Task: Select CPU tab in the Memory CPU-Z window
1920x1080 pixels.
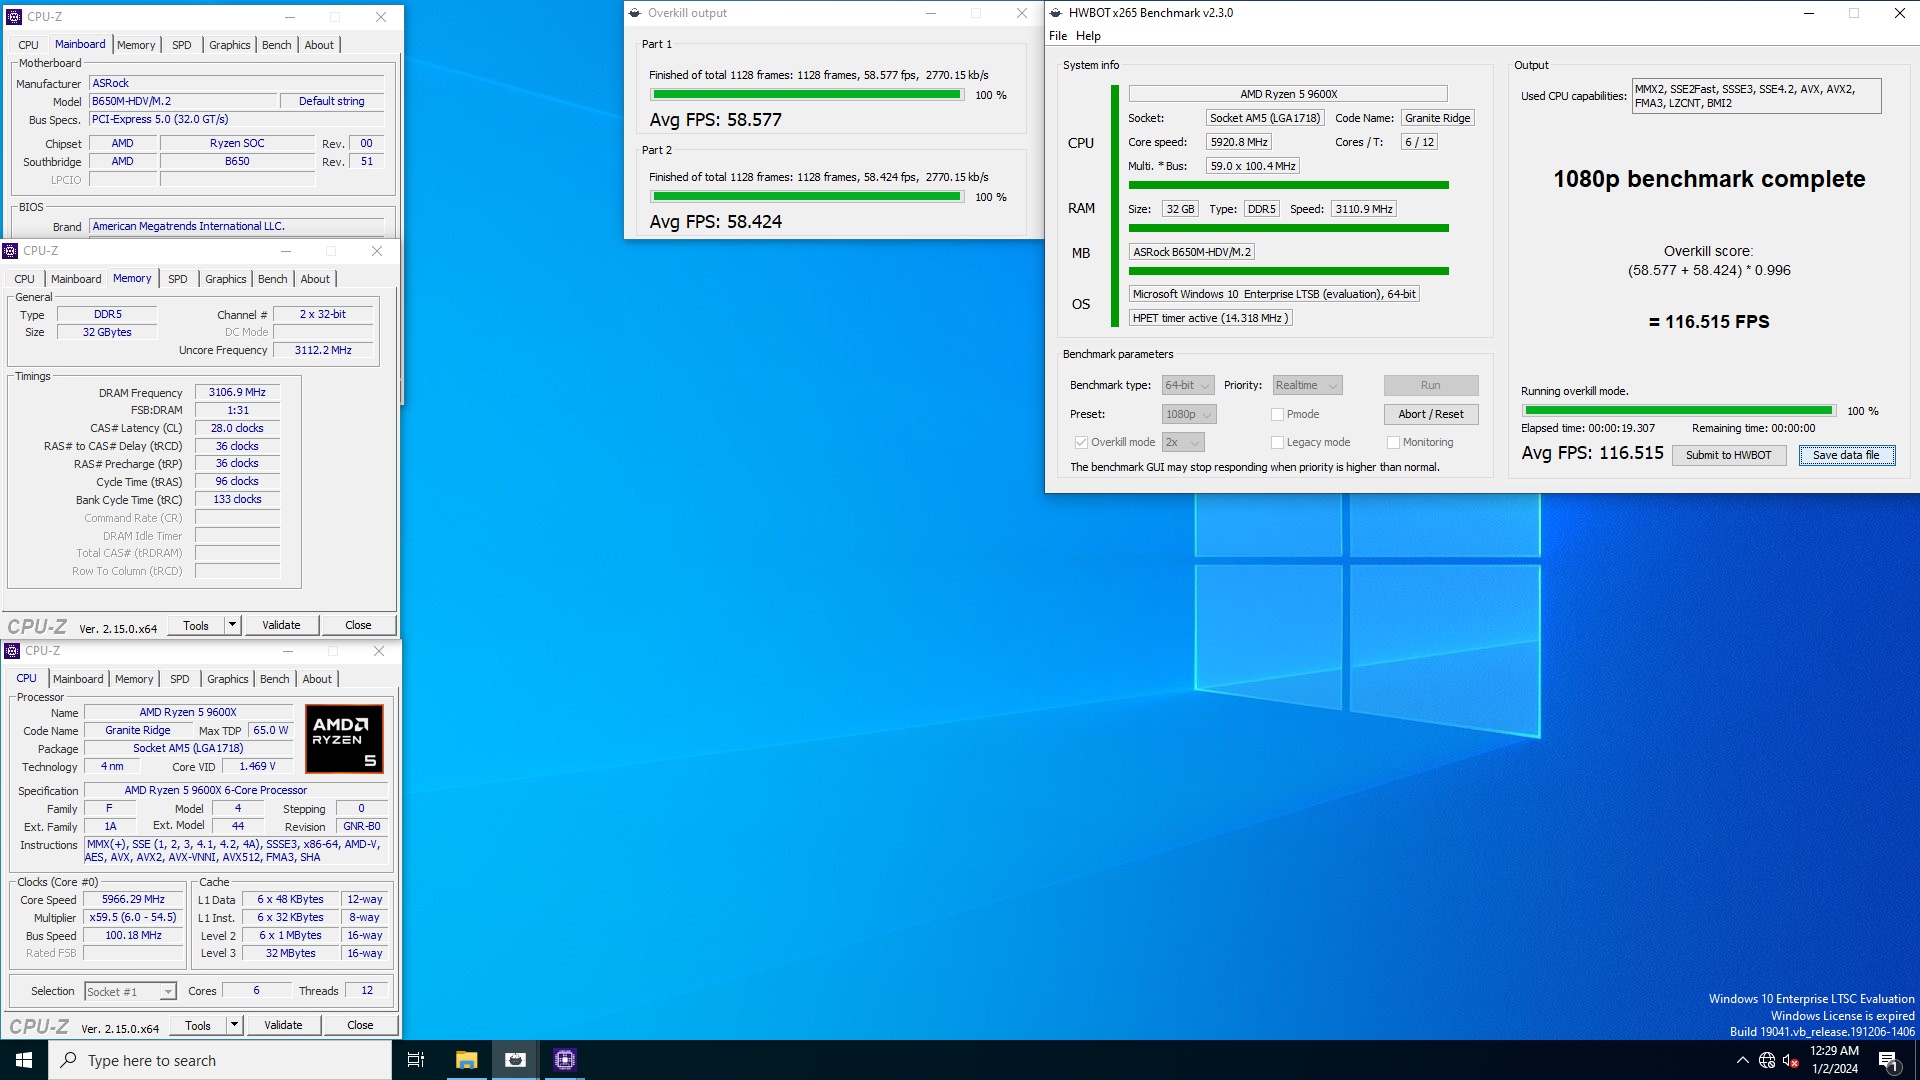Action: click(25, 279)
